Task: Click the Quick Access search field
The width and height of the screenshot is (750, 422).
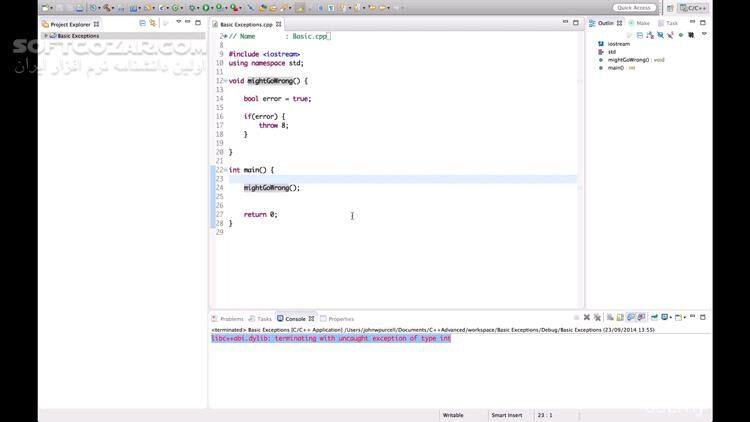Action: pyautogui.click(x=634, y=8)
